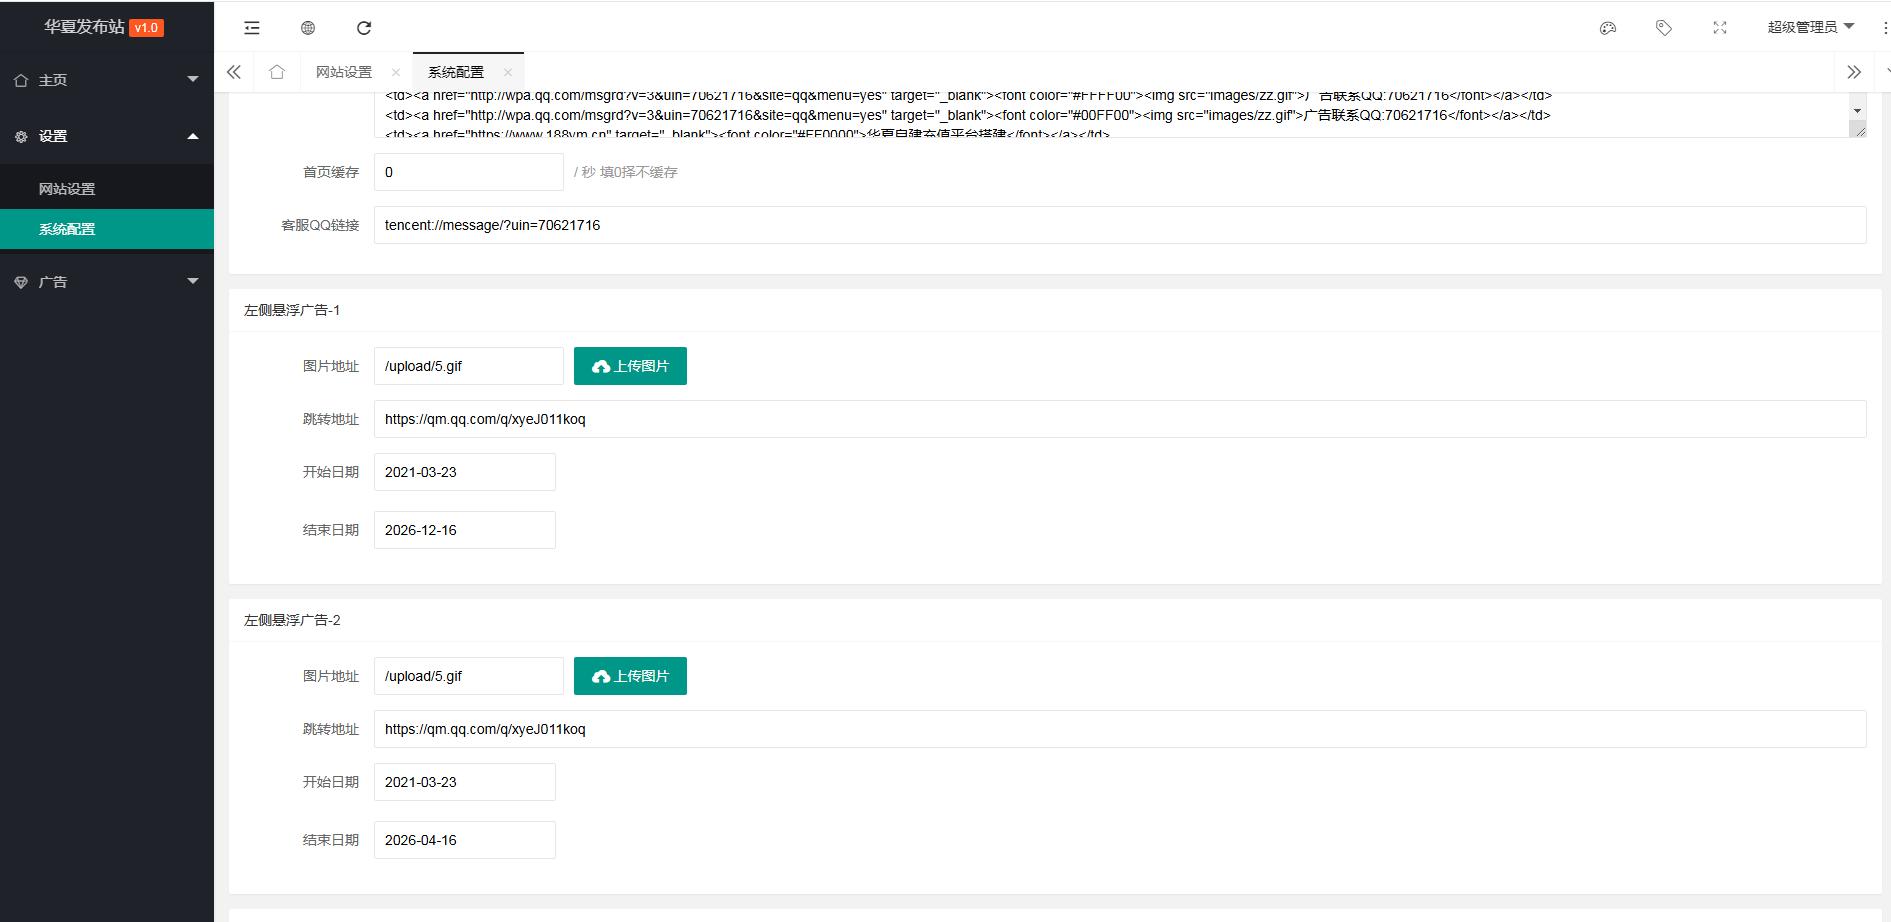Collapse the 设置 sidebar menu
The height and width of the screenshot is (922, 1891).
click(107, 136)
